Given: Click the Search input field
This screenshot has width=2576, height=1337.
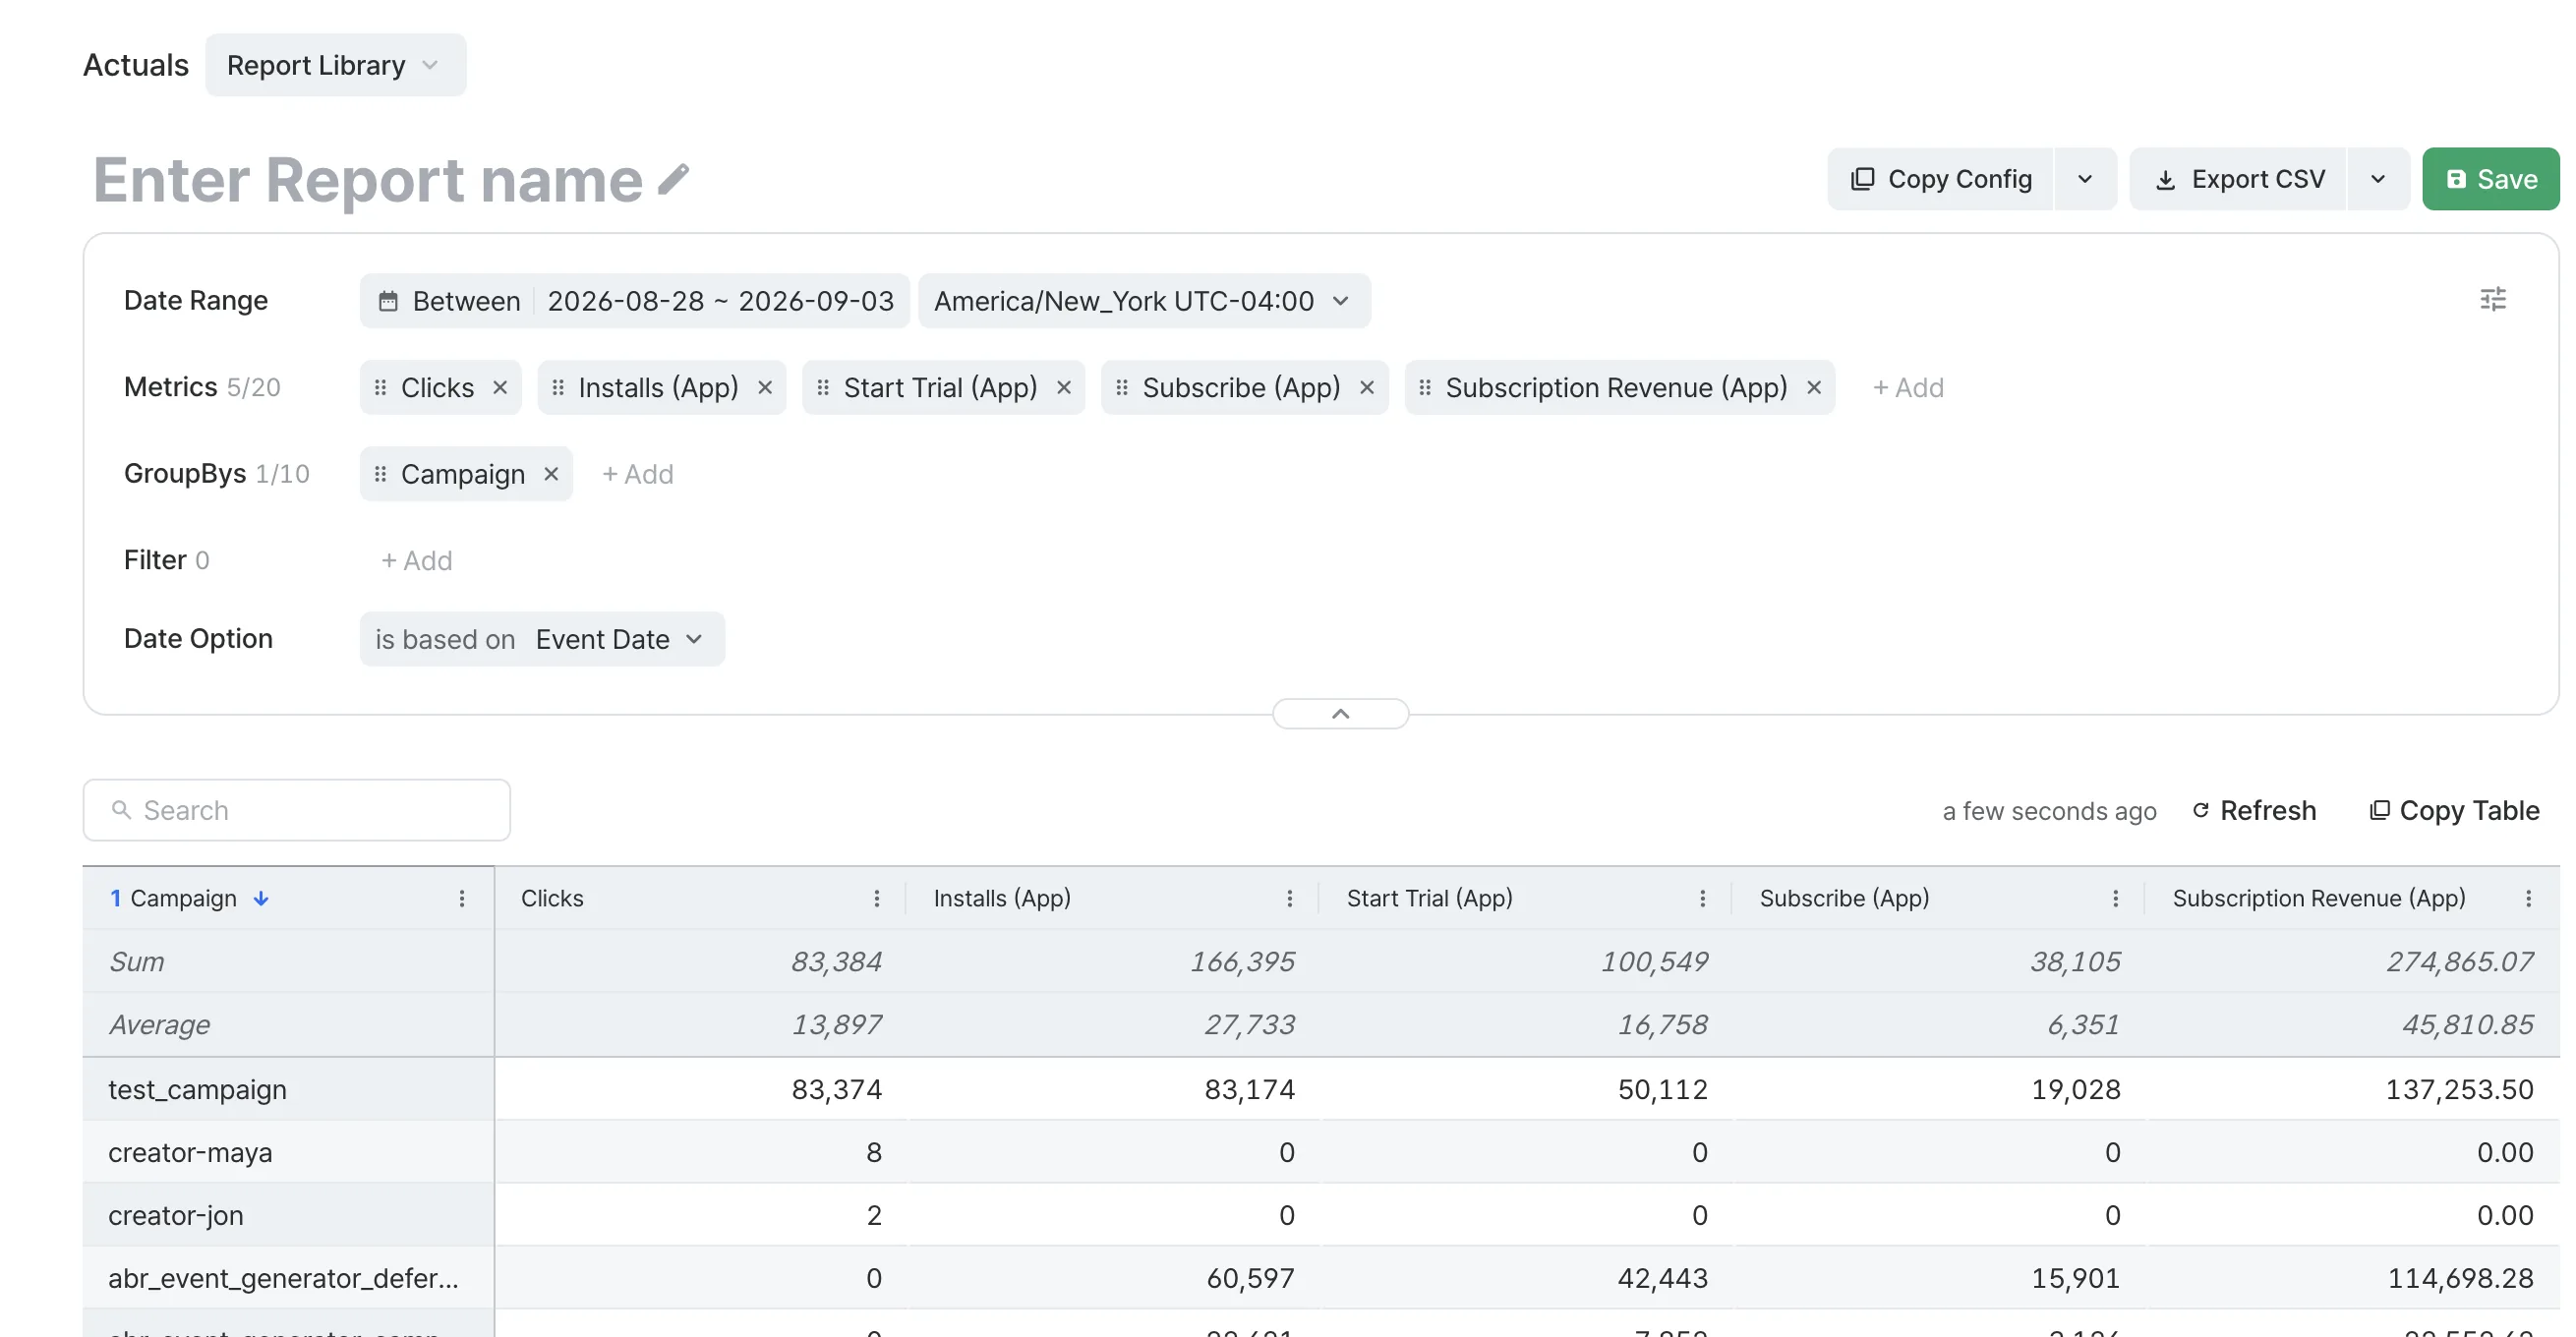Looking at the screenshot, I should coord(296,810).
